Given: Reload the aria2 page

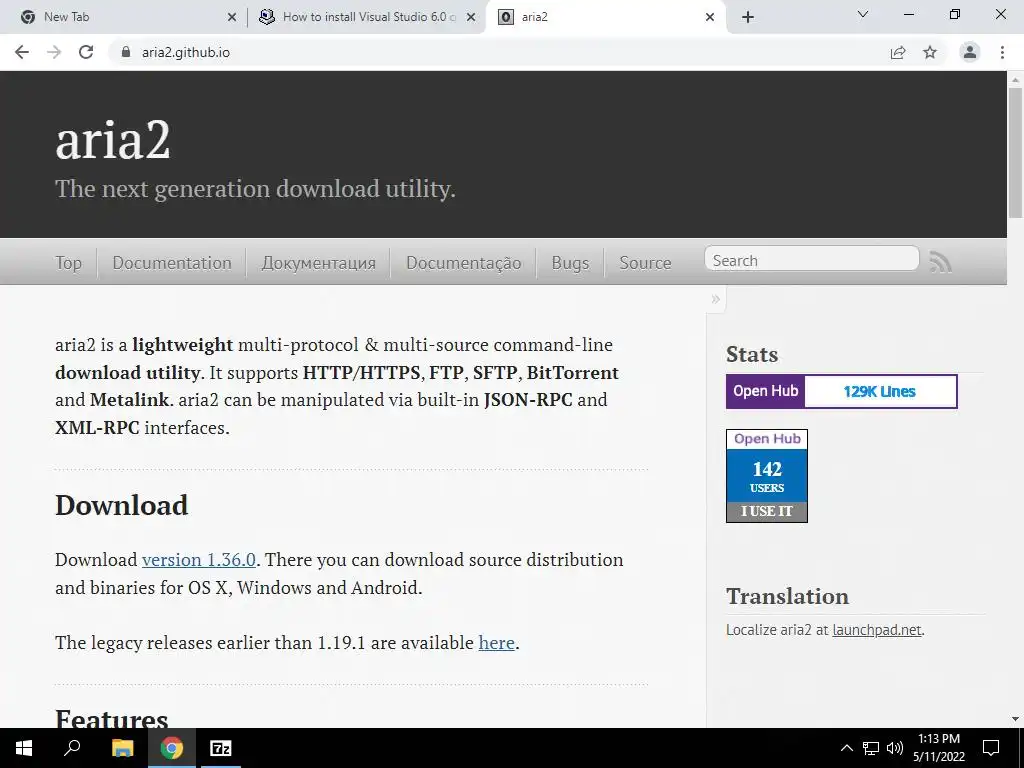Looking at the screenshot, I should (x=86, y=52).
